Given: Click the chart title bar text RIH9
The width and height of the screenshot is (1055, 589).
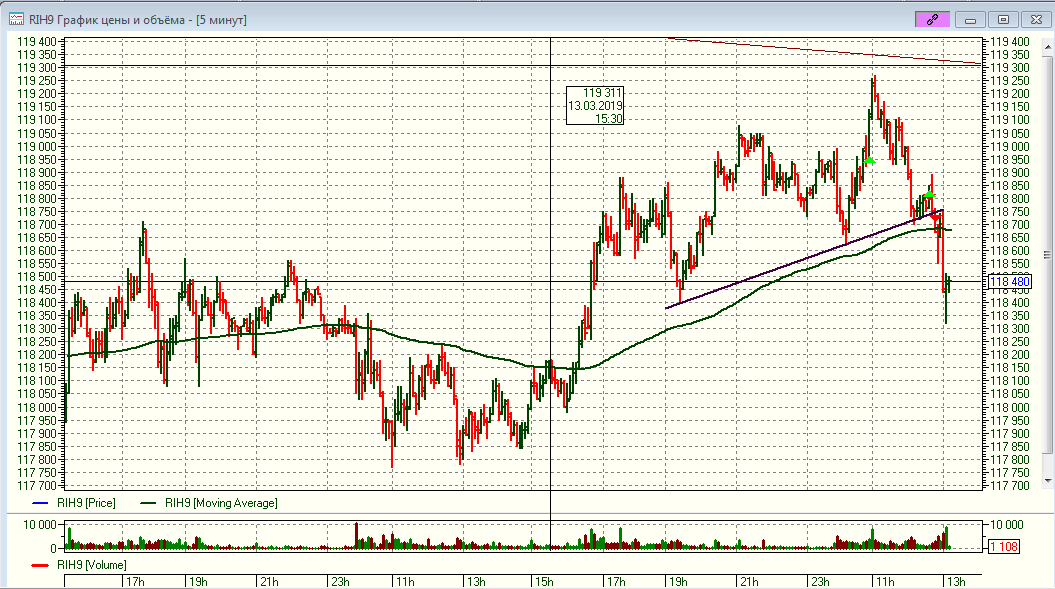Looking at the screenshot, I should (x=130, y=19).
